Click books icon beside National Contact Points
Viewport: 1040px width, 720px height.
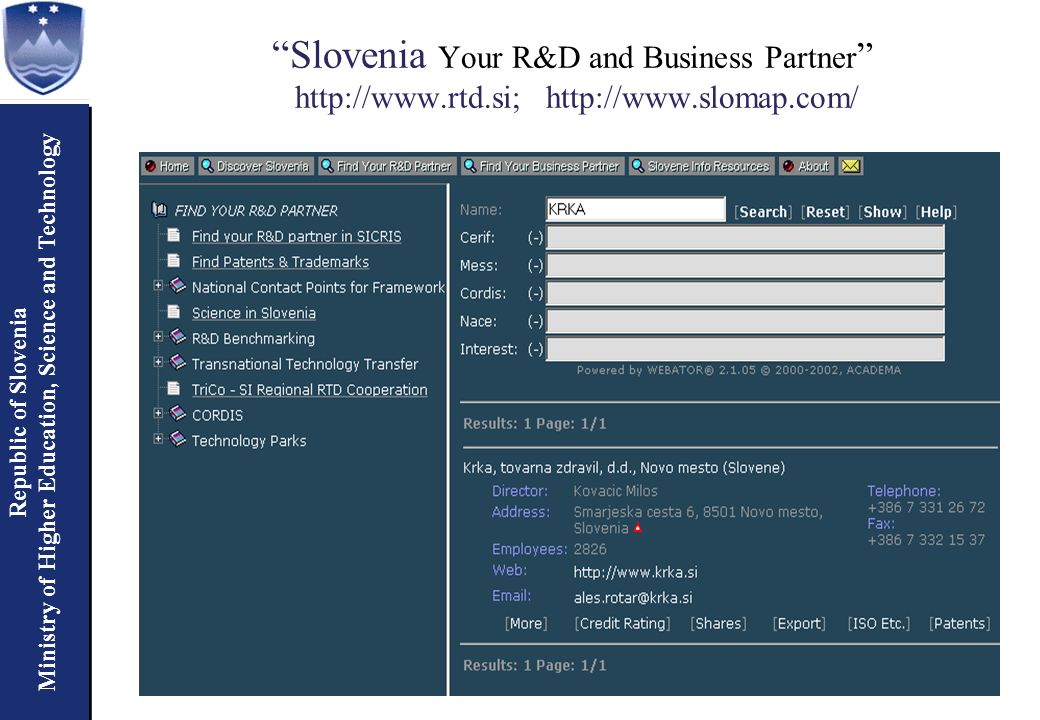click(x=177, y=286)
